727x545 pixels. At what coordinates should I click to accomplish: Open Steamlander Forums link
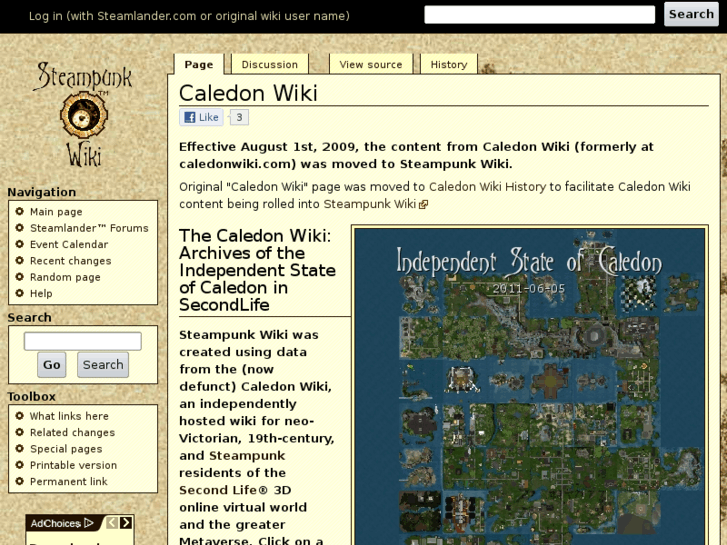tap(89, 228)
